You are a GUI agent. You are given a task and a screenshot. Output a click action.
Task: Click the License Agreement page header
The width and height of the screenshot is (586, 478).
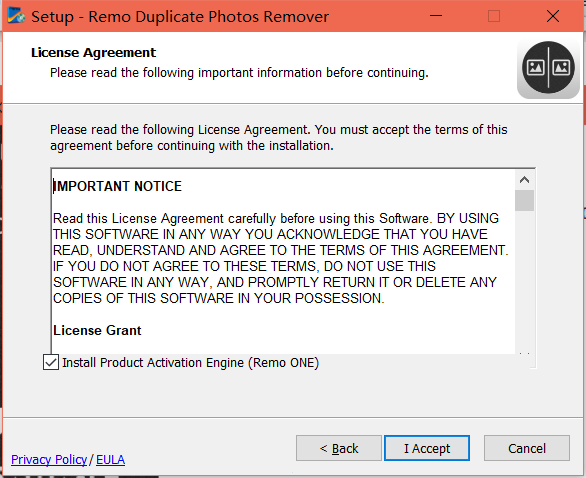coord(93,53)
